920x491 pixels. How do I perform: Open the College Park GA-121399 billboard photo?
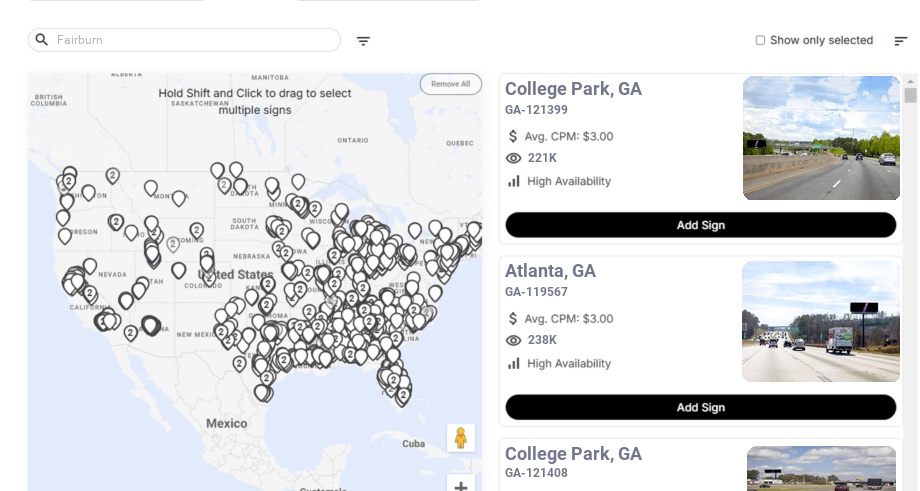point(821,138)
